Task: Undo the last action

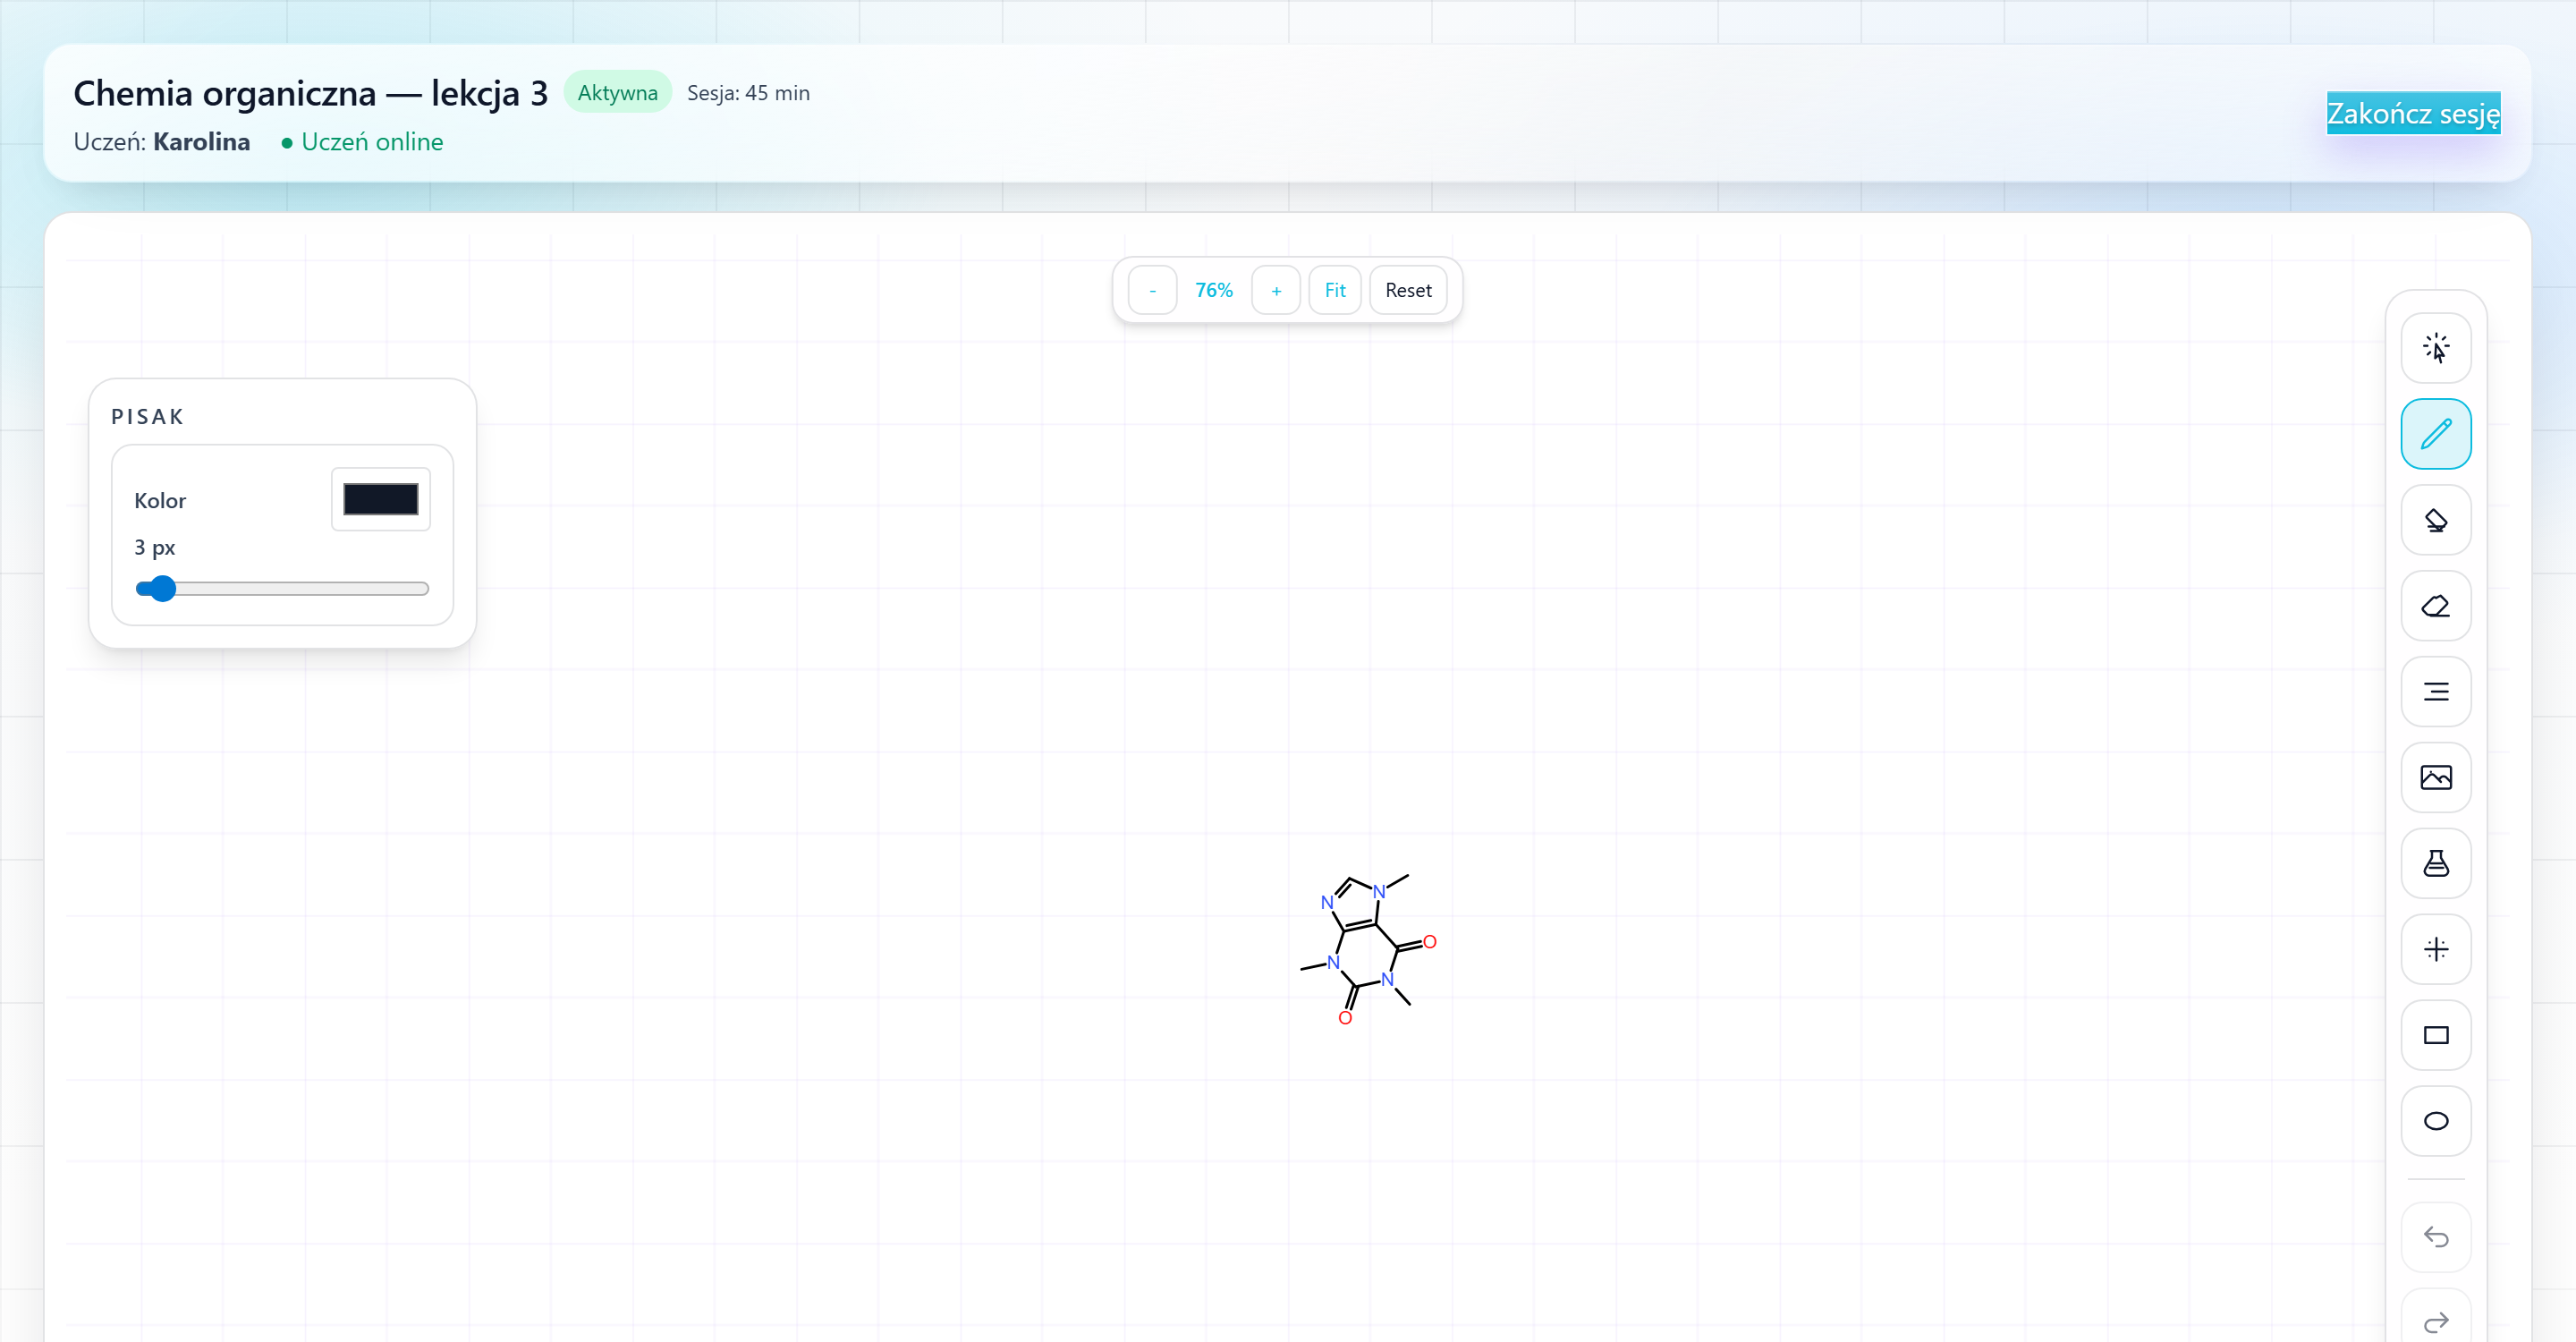Action: (2435, 1237)
